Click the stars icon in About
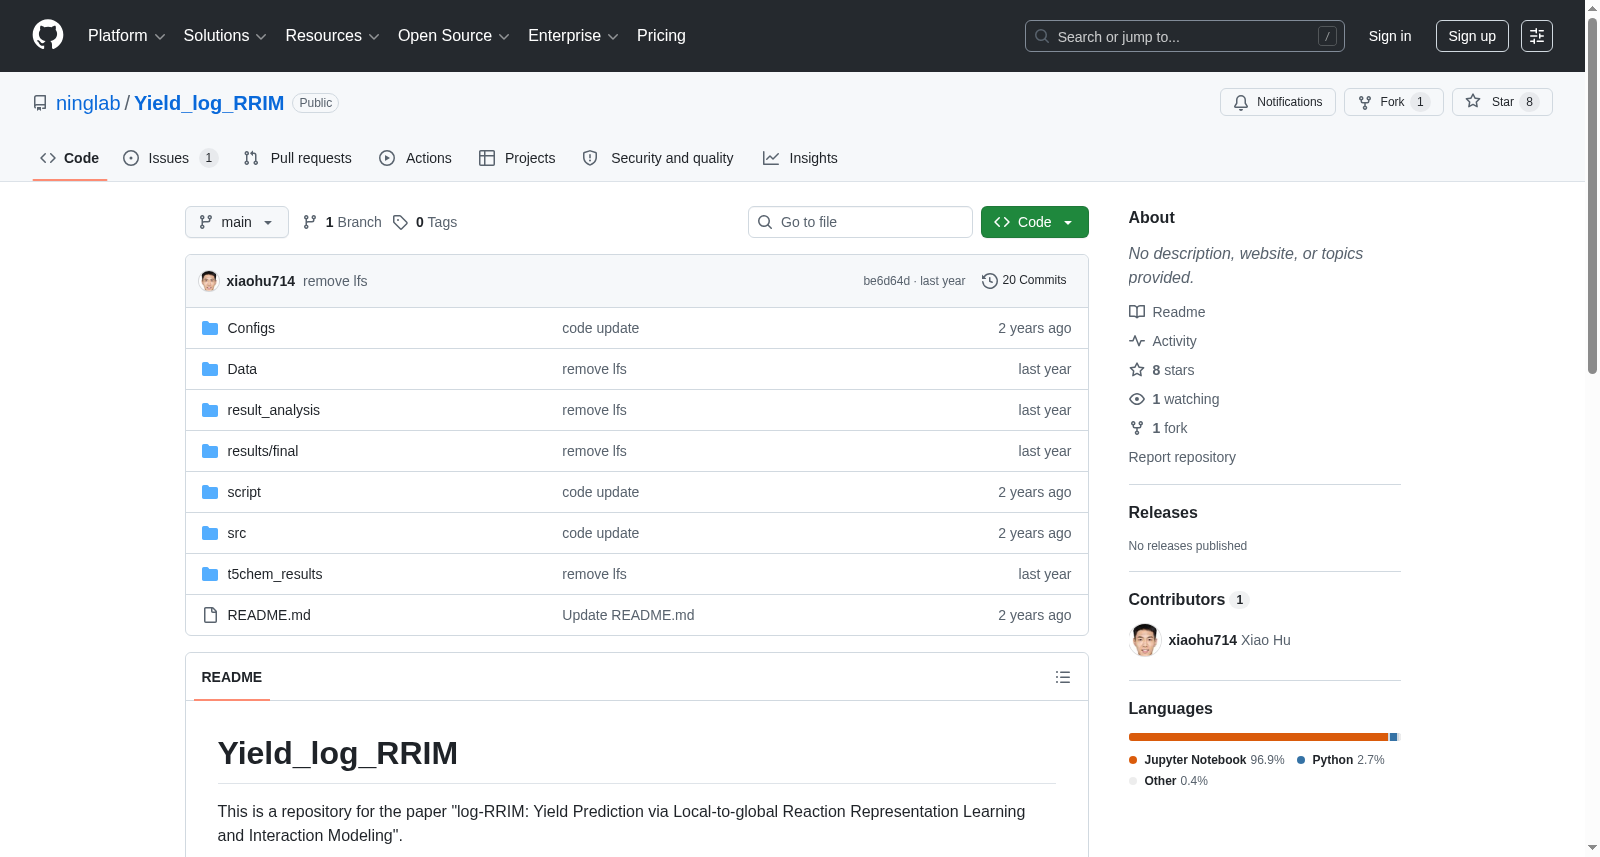 pos(1137,370)
